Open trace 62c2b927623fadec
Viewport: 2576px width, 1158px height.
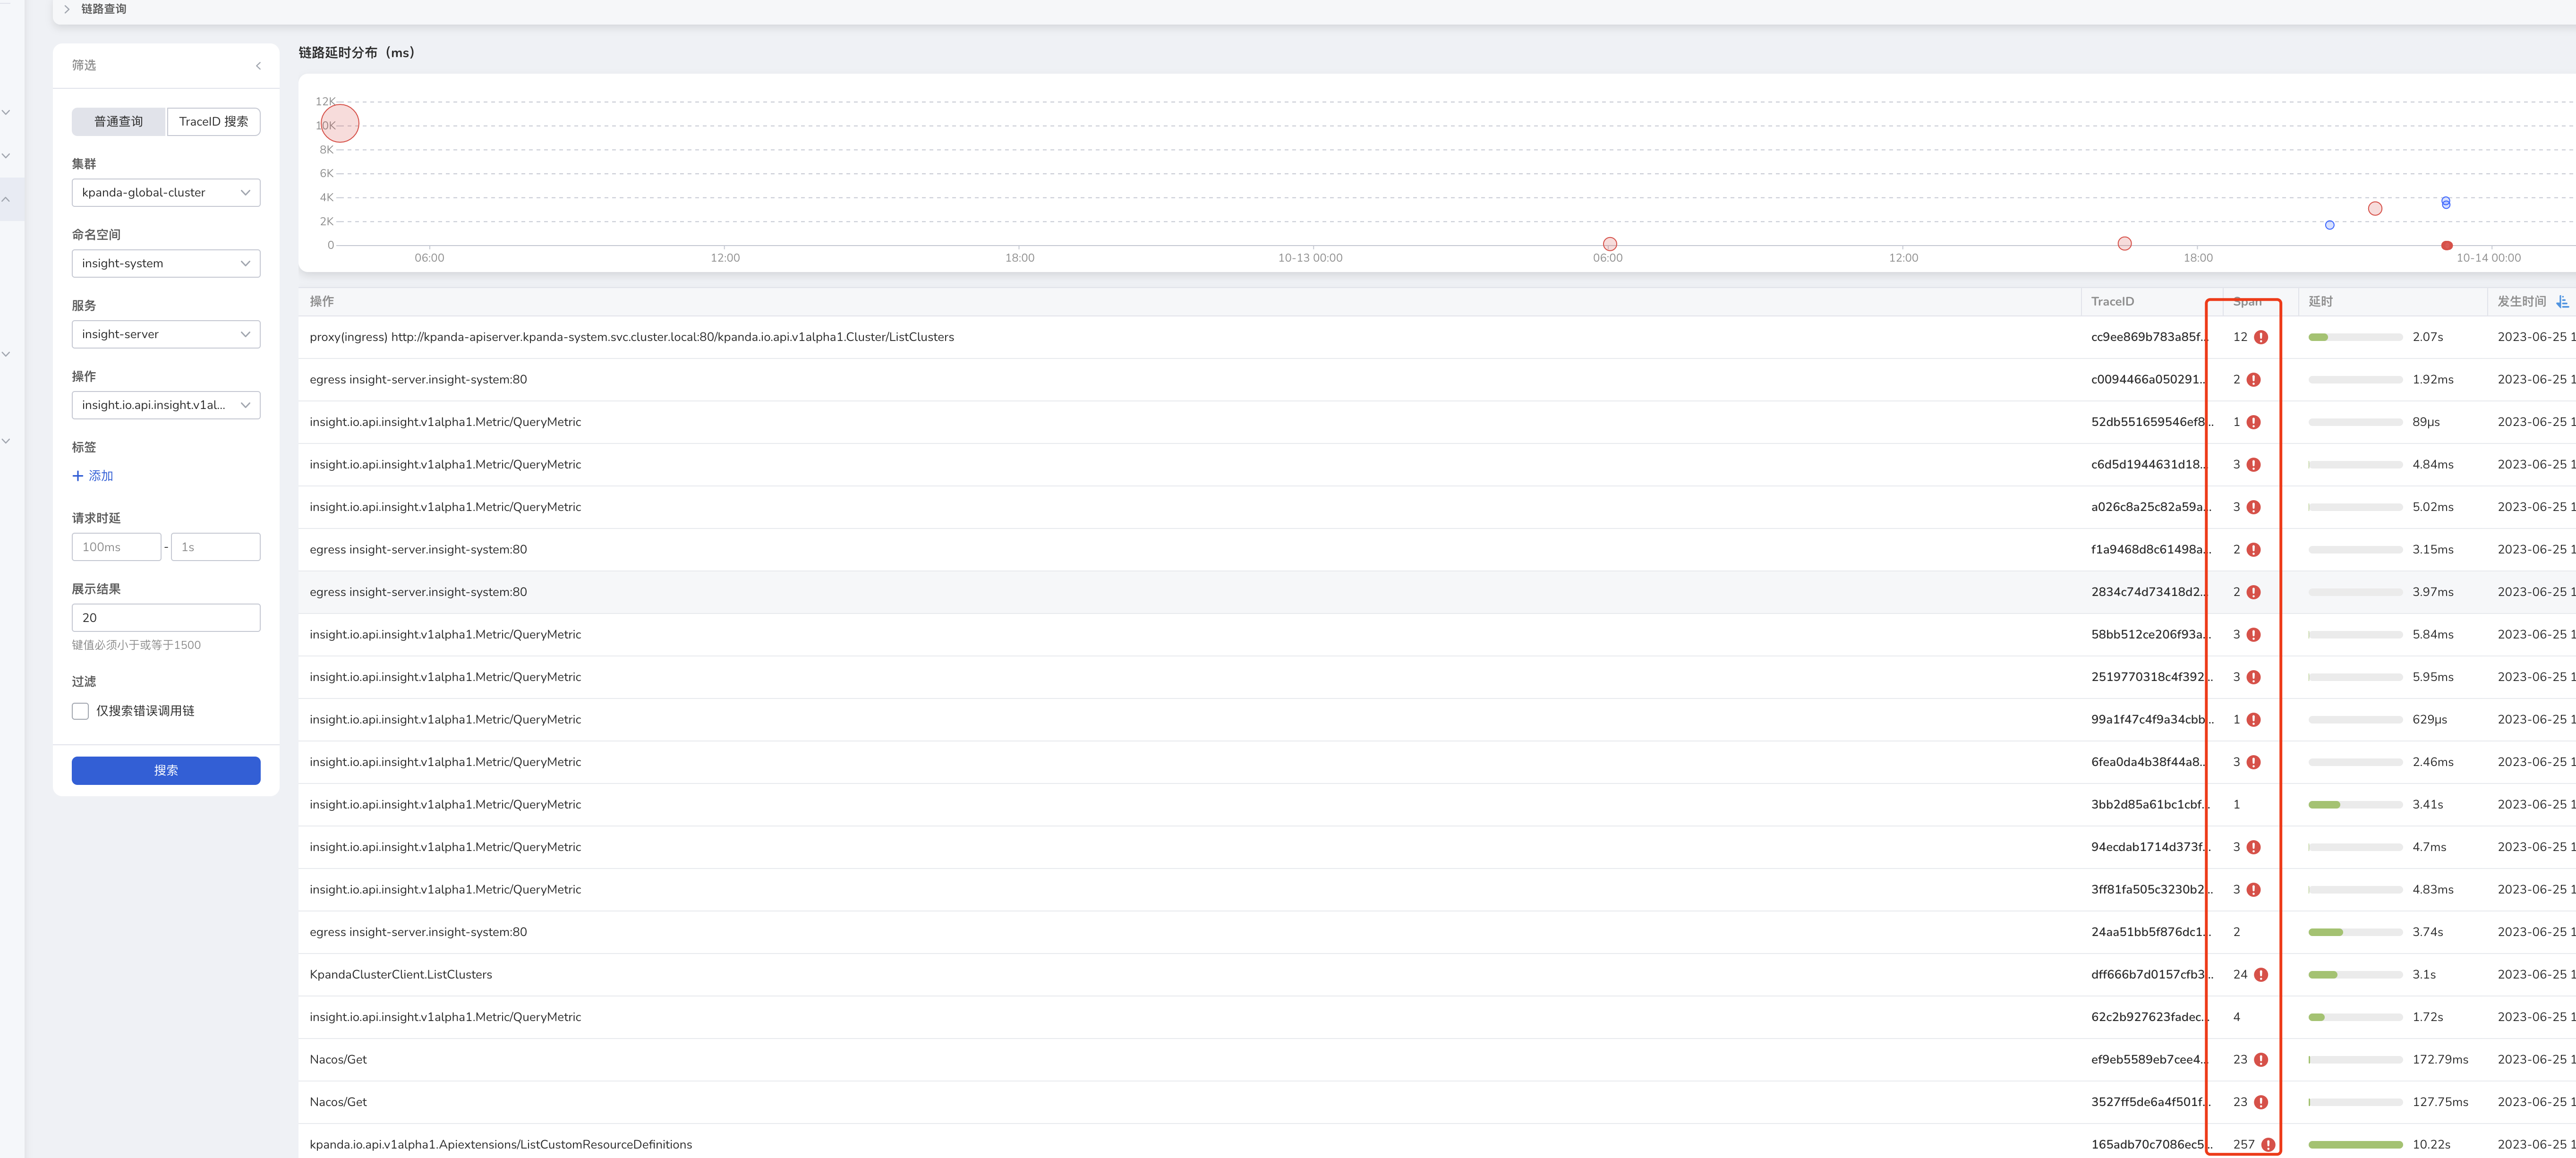click(2149, 1017)
